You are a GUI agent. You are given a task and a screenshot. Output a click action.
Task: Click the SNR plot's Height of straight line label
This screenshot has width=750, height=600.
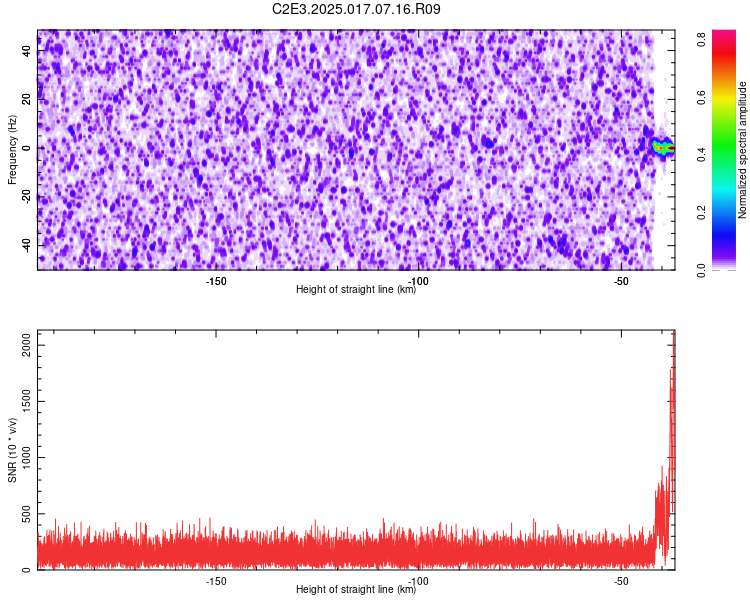(356, 589)
